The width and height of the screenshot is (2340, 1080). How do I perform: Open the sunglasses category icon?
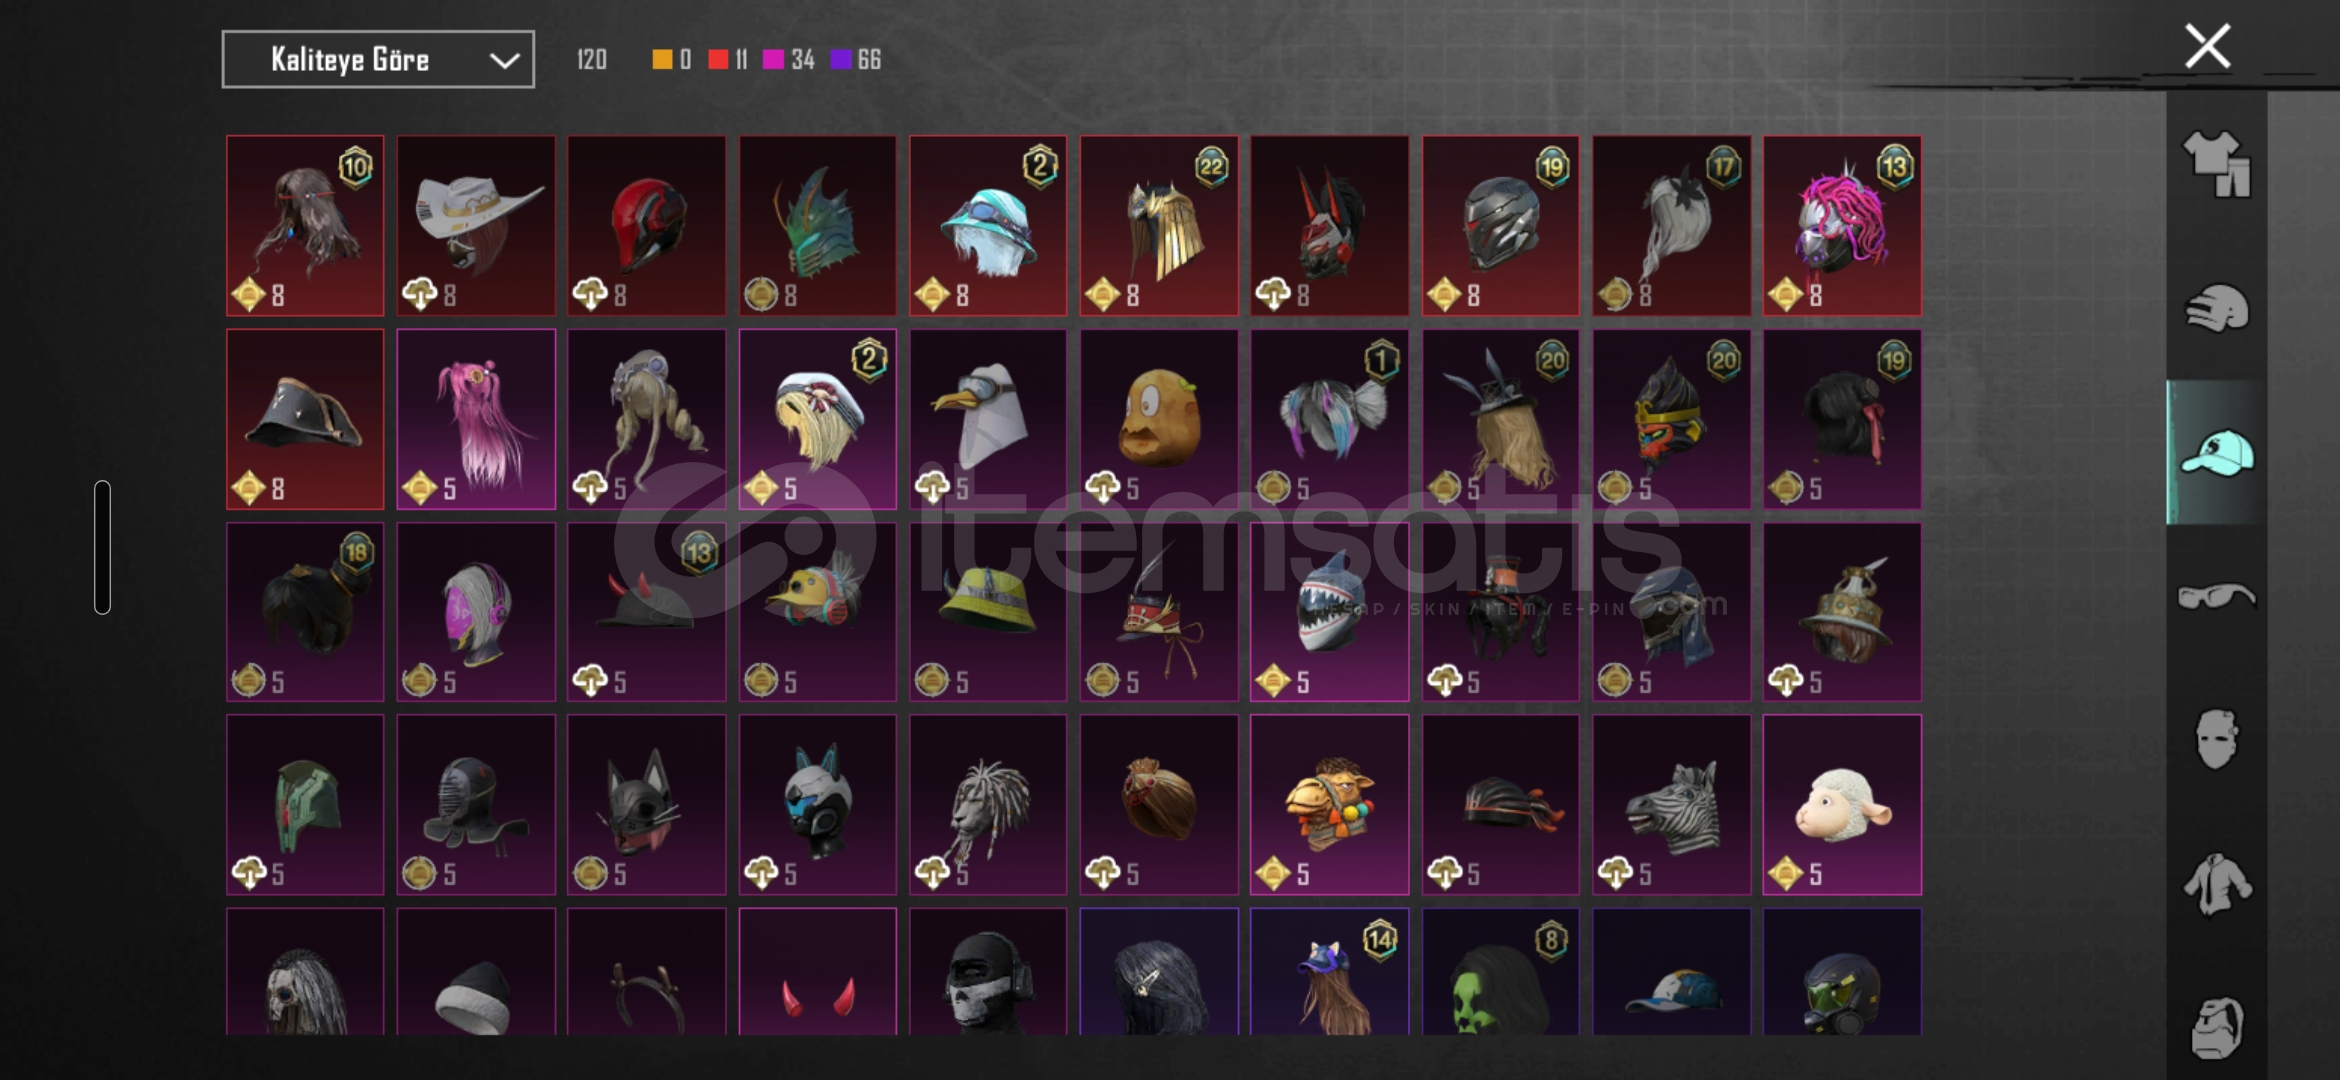(2216, 597)
